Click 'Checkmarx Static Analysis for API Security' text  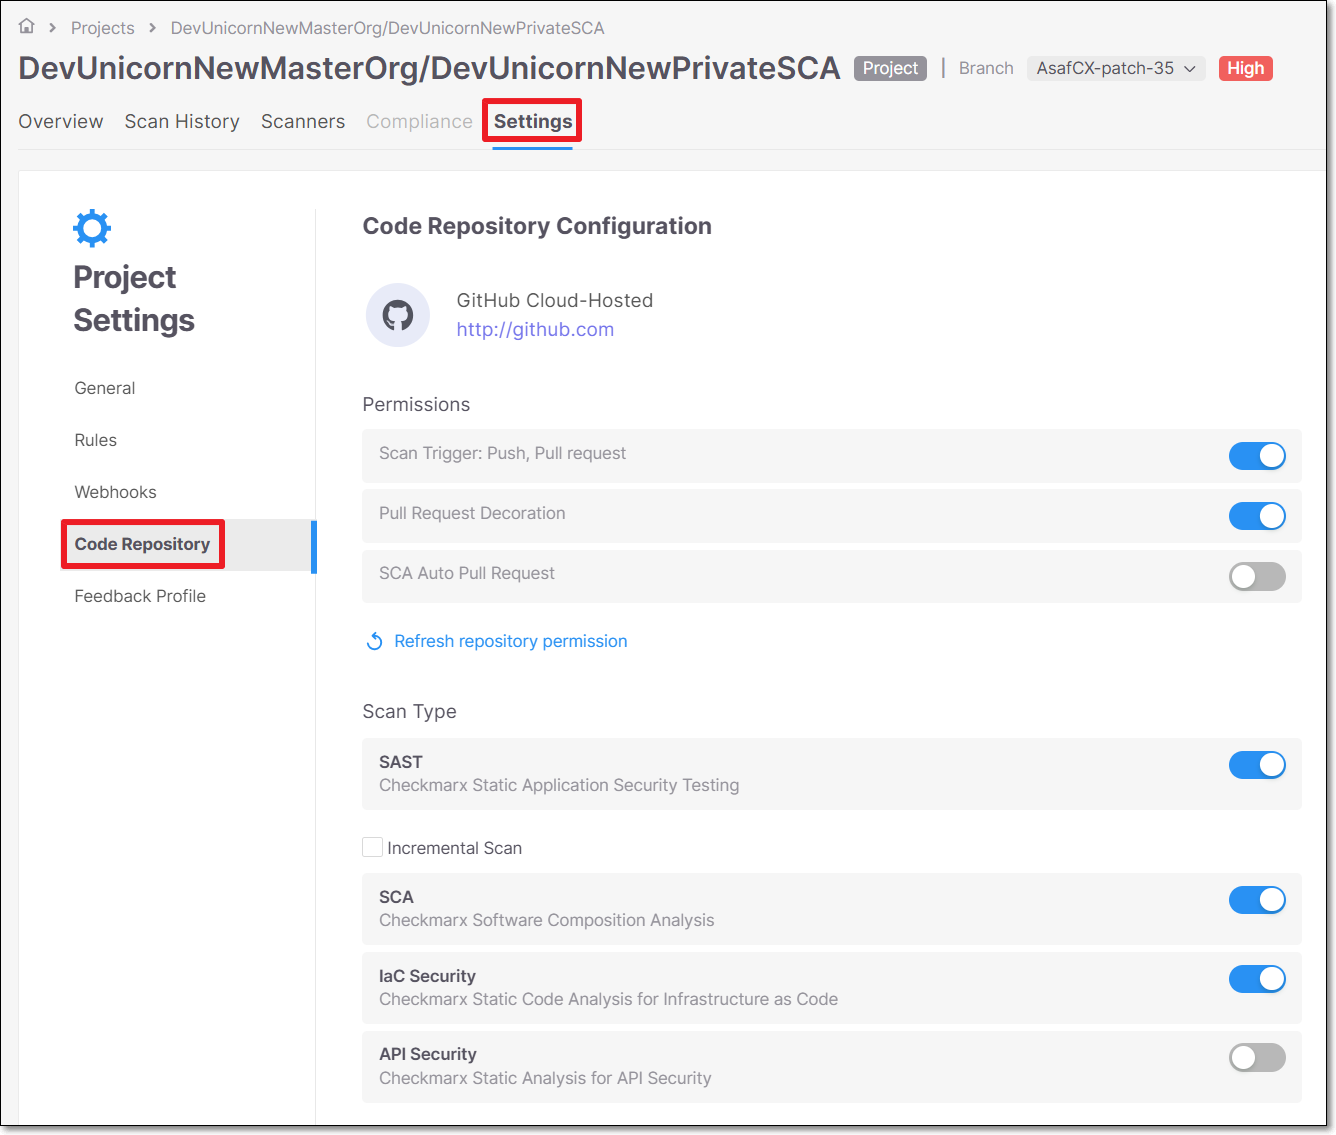point(545,1078)
